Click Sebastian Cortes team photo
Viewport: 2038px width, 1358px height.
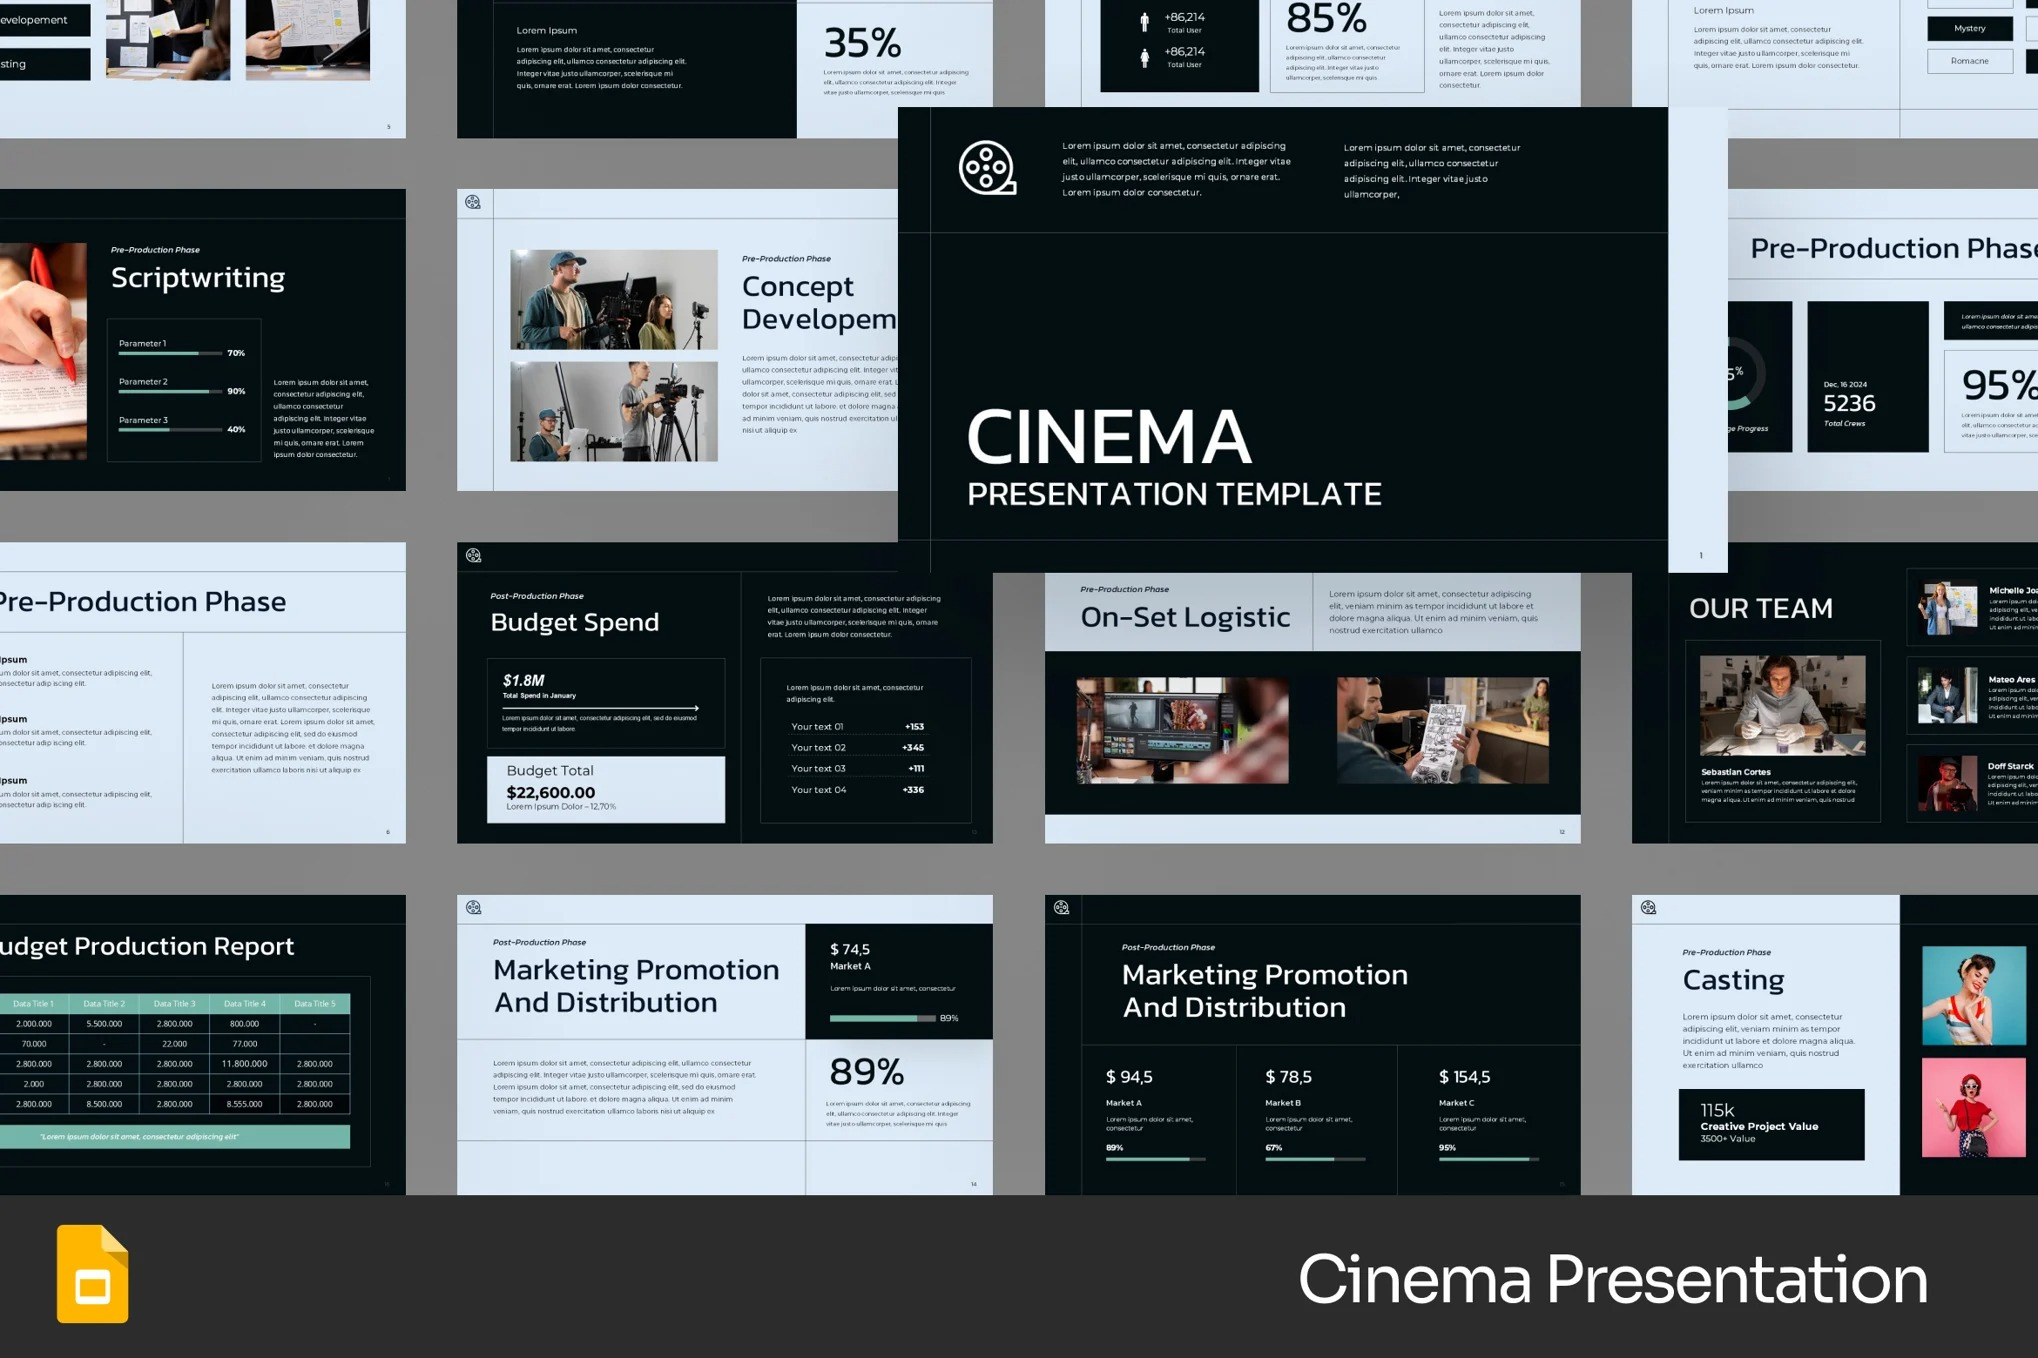coord(1782,705)
